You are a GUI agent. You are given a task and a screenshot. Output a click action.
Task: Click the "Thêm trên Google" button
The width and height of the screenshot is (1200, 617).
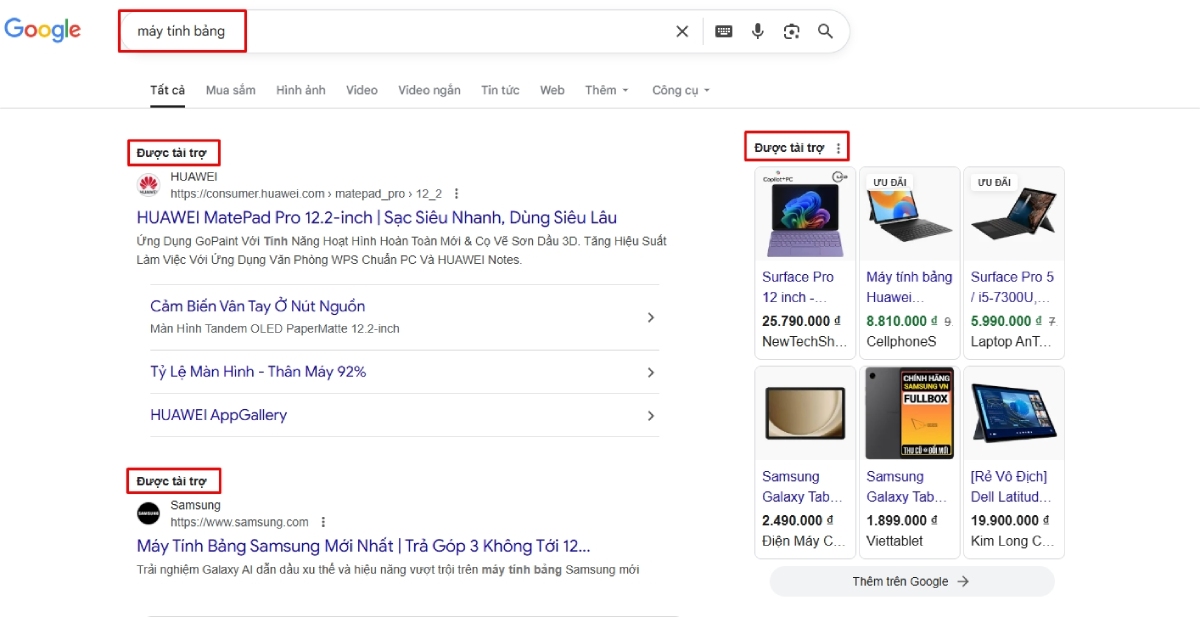(x=911, y=581)
